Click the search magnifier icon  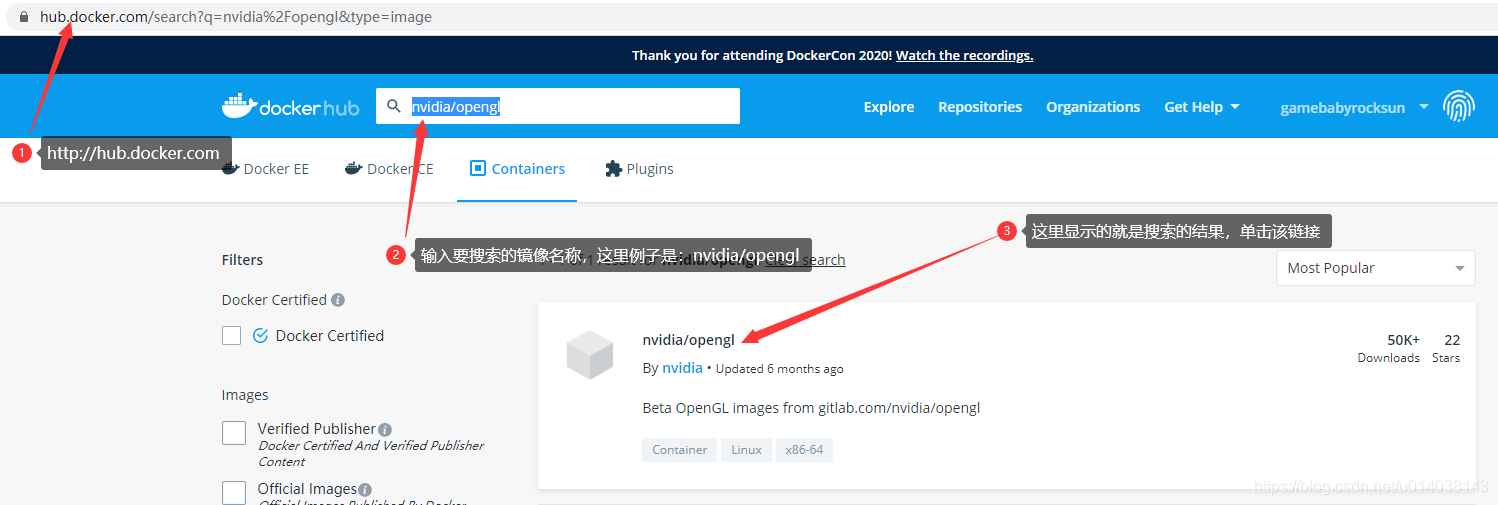click(393, 106)
